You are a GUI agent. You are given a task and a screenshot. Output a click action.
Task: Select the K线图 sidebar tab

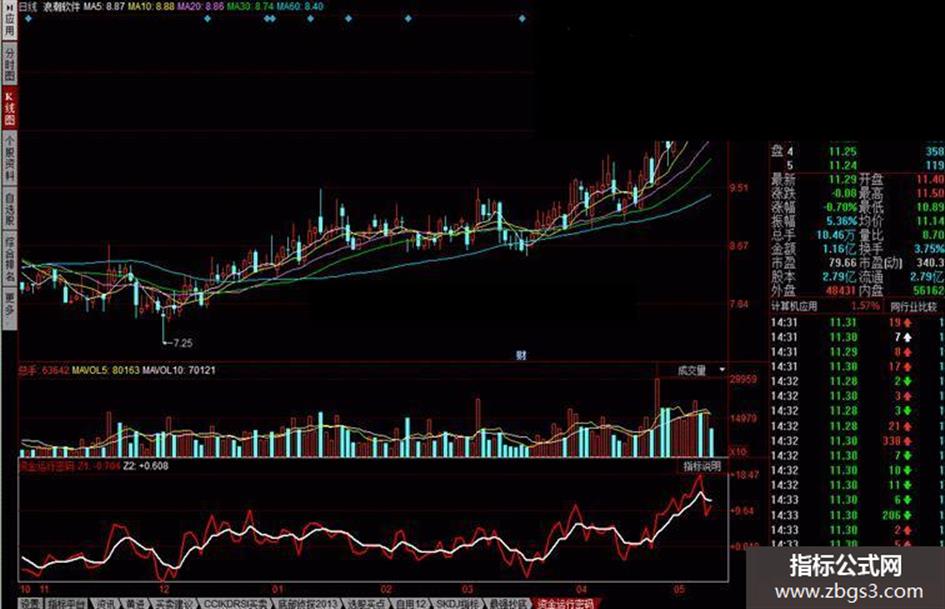pos(9,109)
